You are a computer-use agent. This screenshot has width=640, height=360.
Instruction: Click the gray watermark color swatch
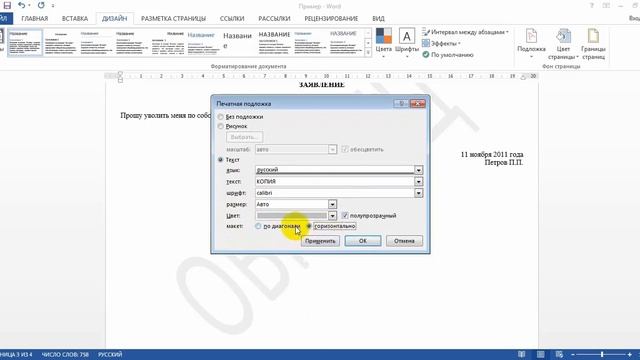coord(292,216)
